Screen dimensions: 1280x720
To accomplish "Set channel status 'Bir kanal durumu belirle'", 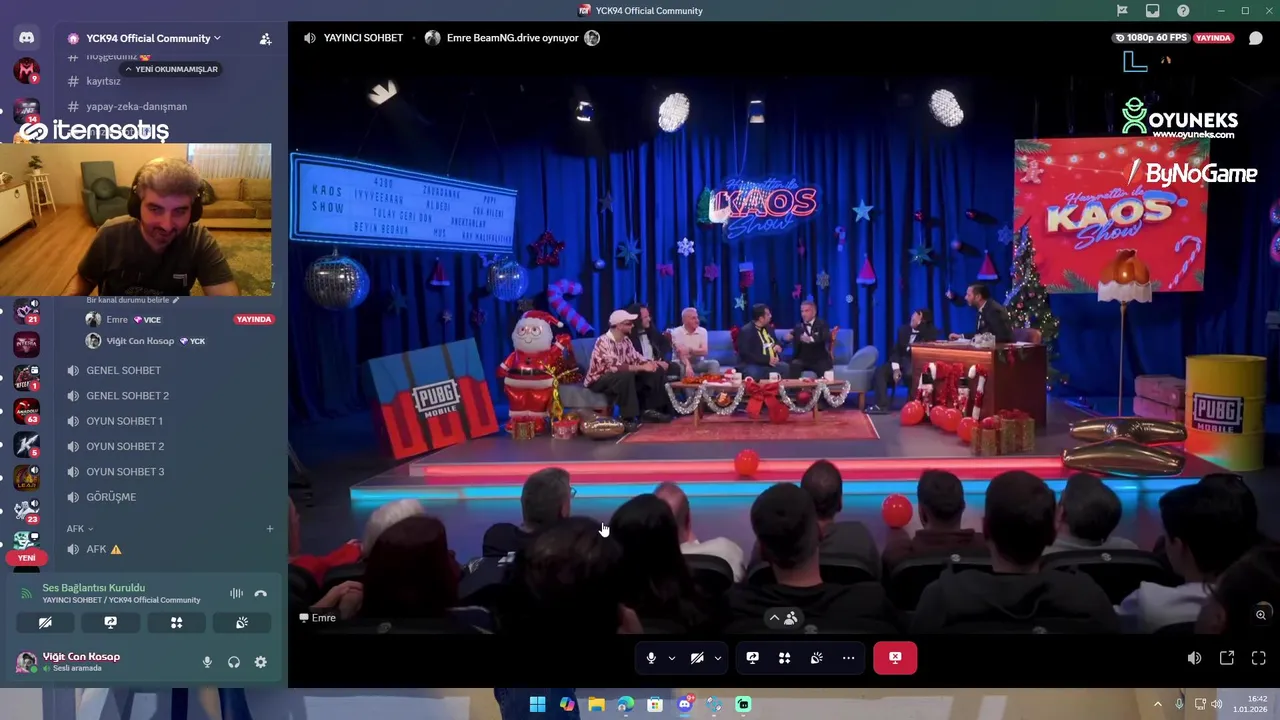I will point(133,300).
